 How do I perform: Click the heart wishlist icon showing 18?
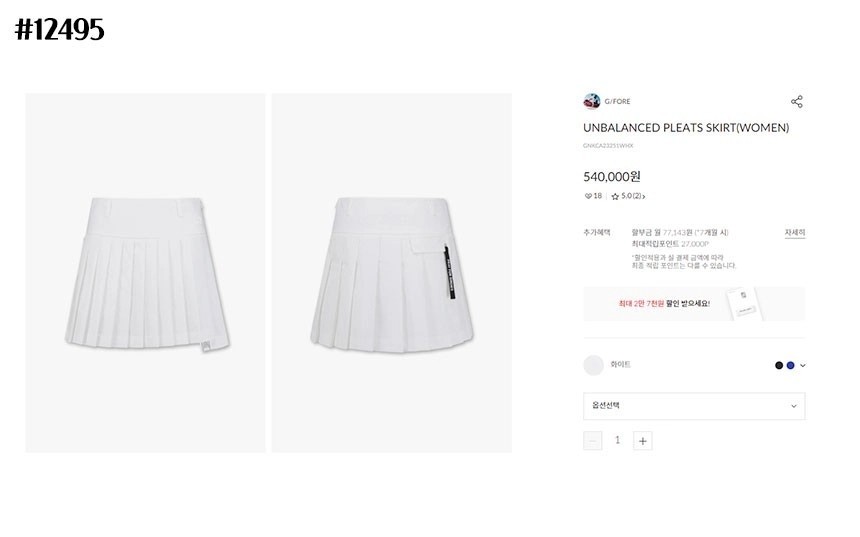(588, 196)
